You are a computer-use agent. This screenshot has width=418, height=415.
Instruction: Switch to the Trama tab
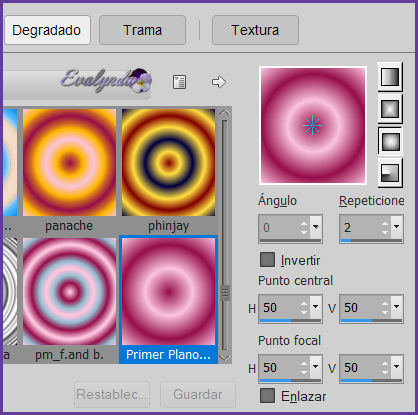142,30
